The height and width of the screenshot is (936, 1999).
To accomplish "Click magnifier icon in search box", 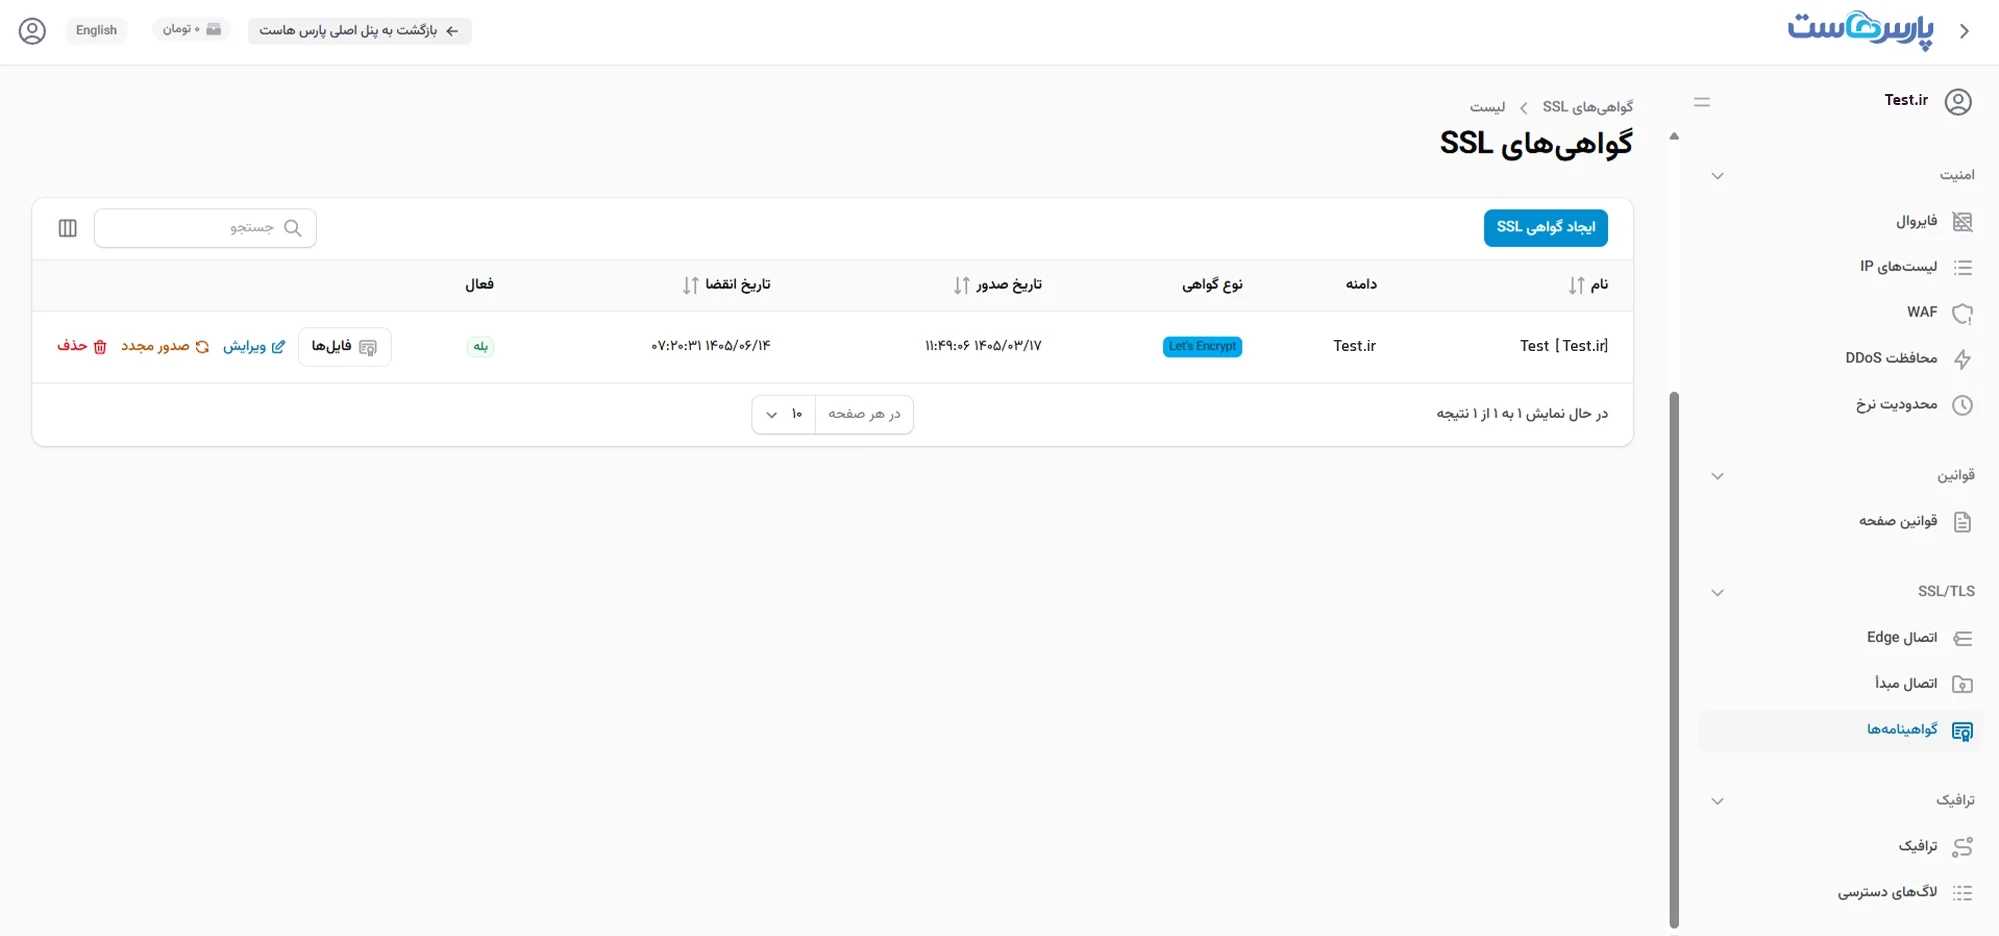I will tap(293, 228).
